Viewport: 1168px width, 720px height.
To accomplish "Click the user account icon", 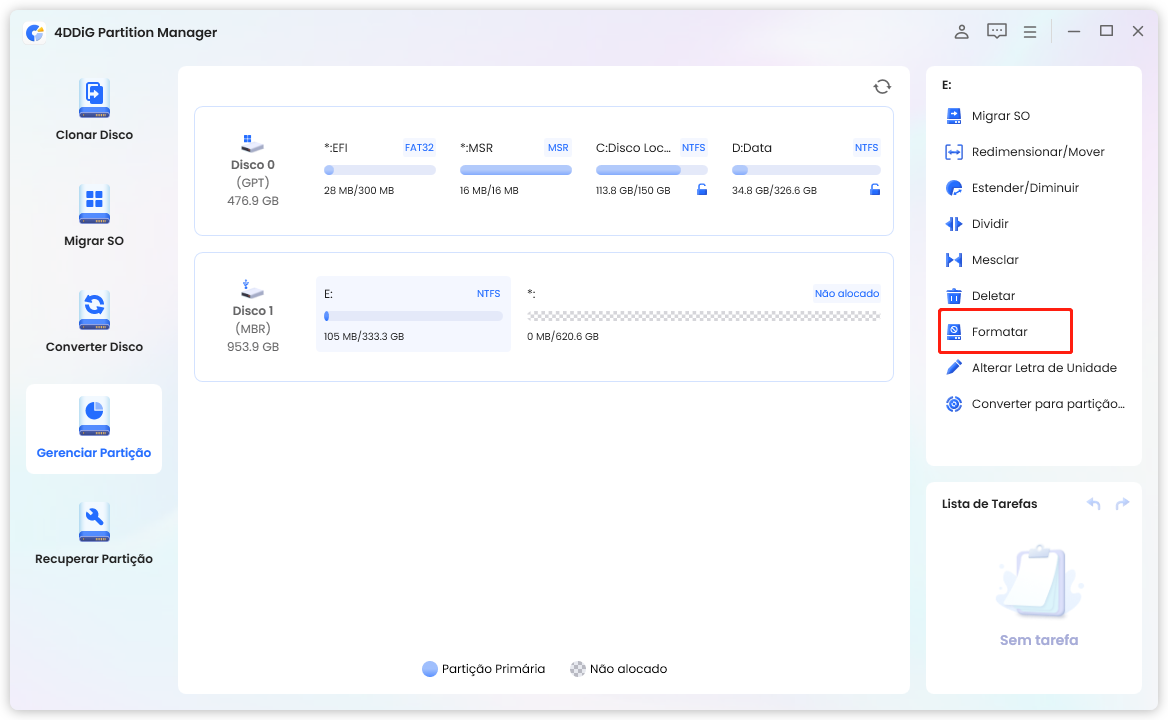I will (961, 32).
